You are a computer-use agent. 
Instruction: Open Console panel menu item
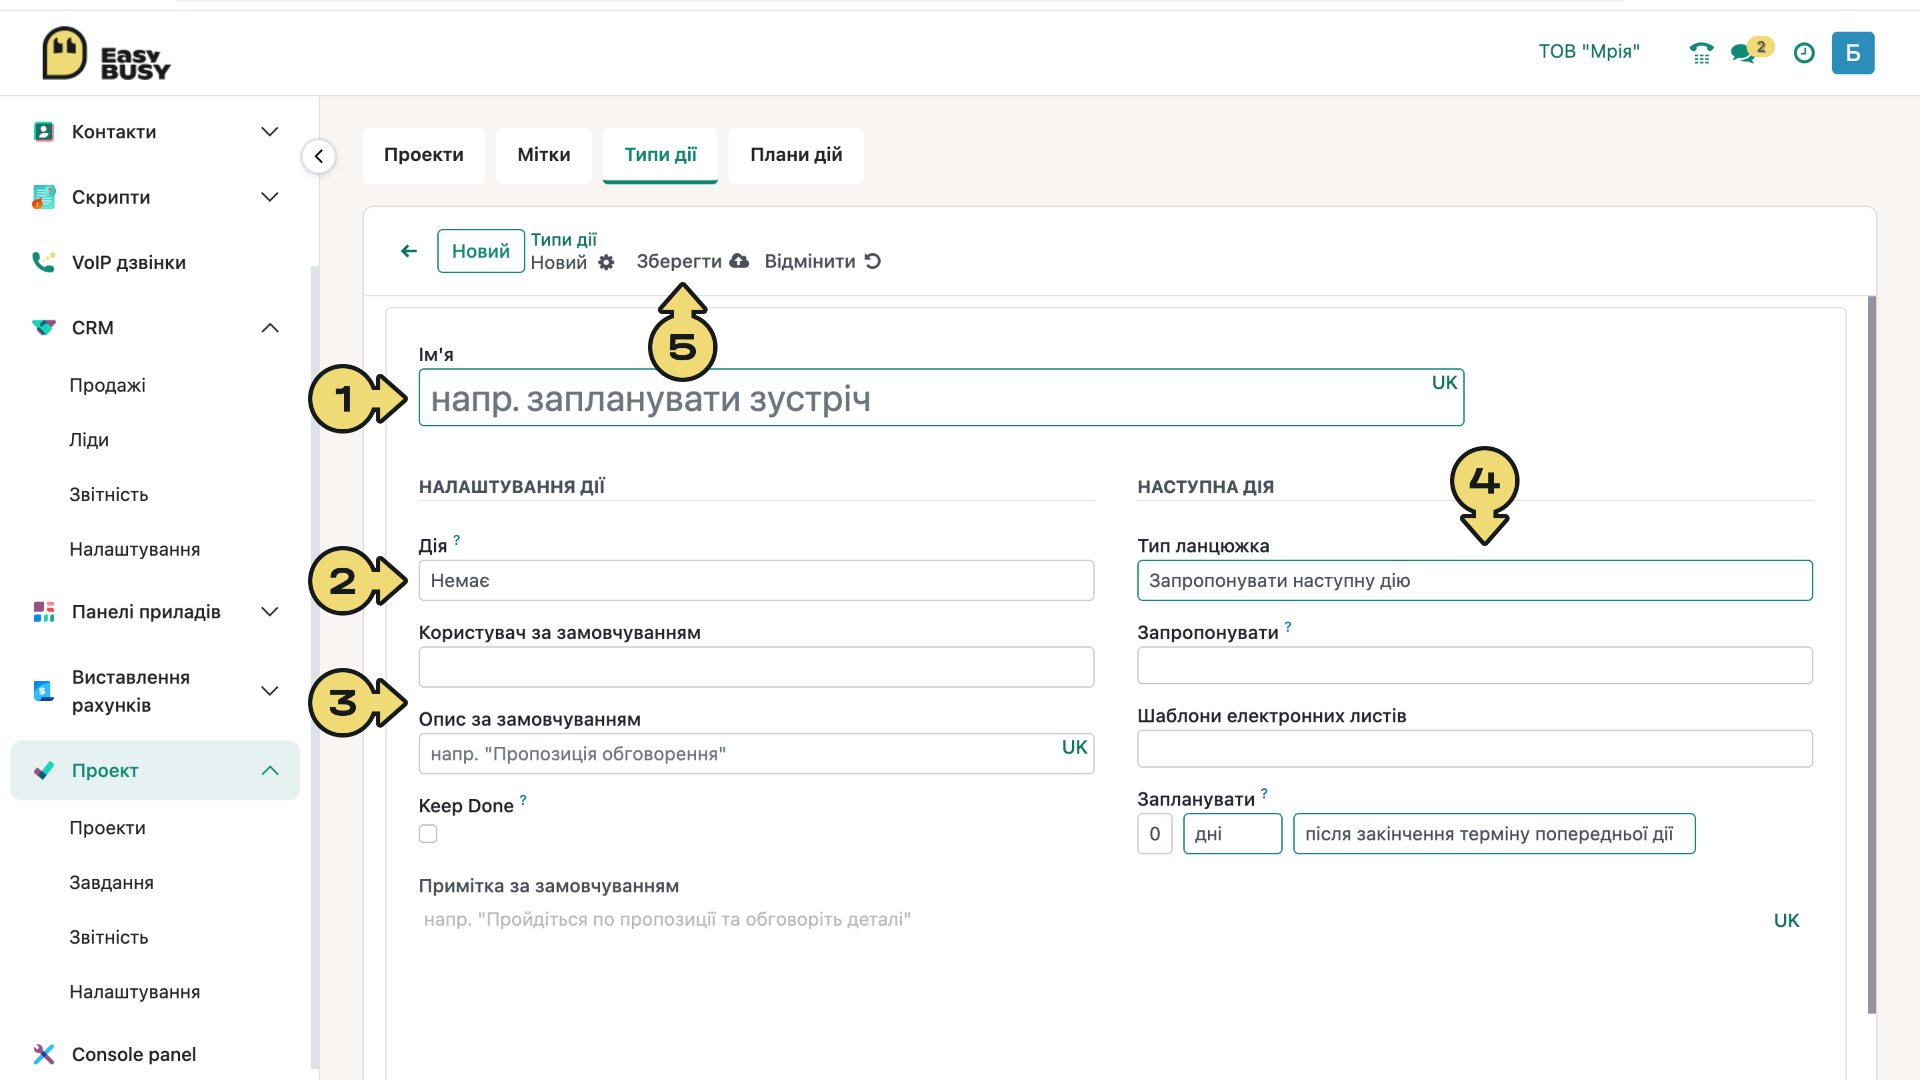[x=134, y=1054]
